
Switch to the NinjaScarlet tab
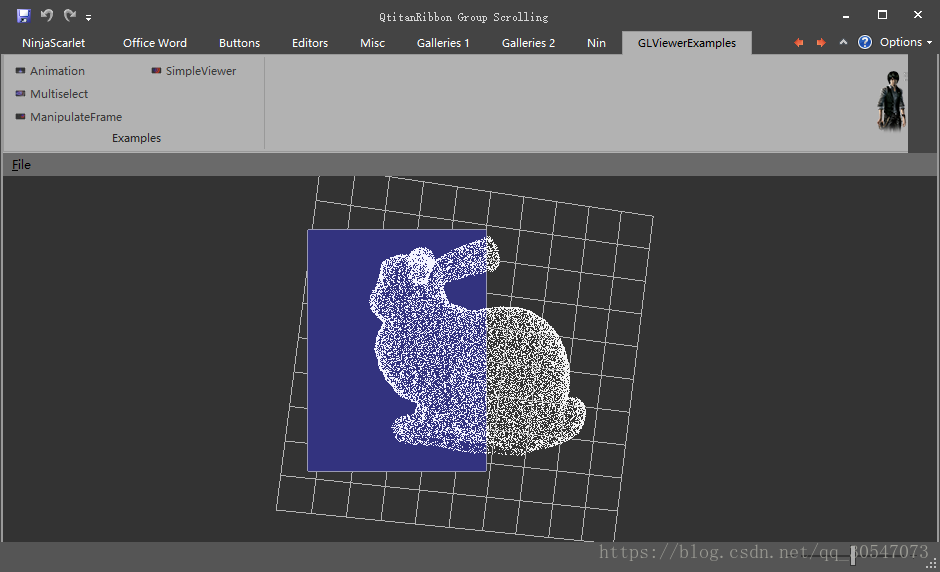[x=53, y=43]
